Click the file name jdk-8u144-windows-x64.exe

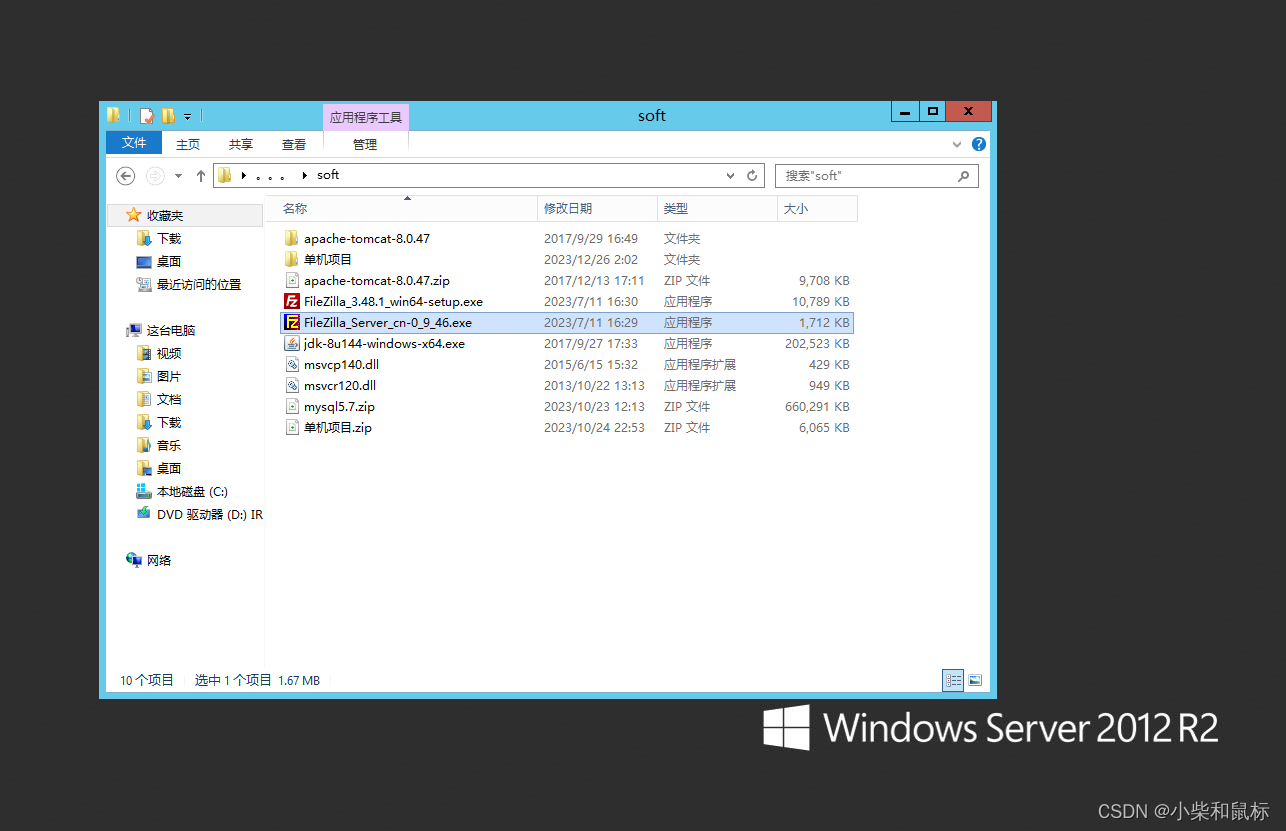[384, 344]
